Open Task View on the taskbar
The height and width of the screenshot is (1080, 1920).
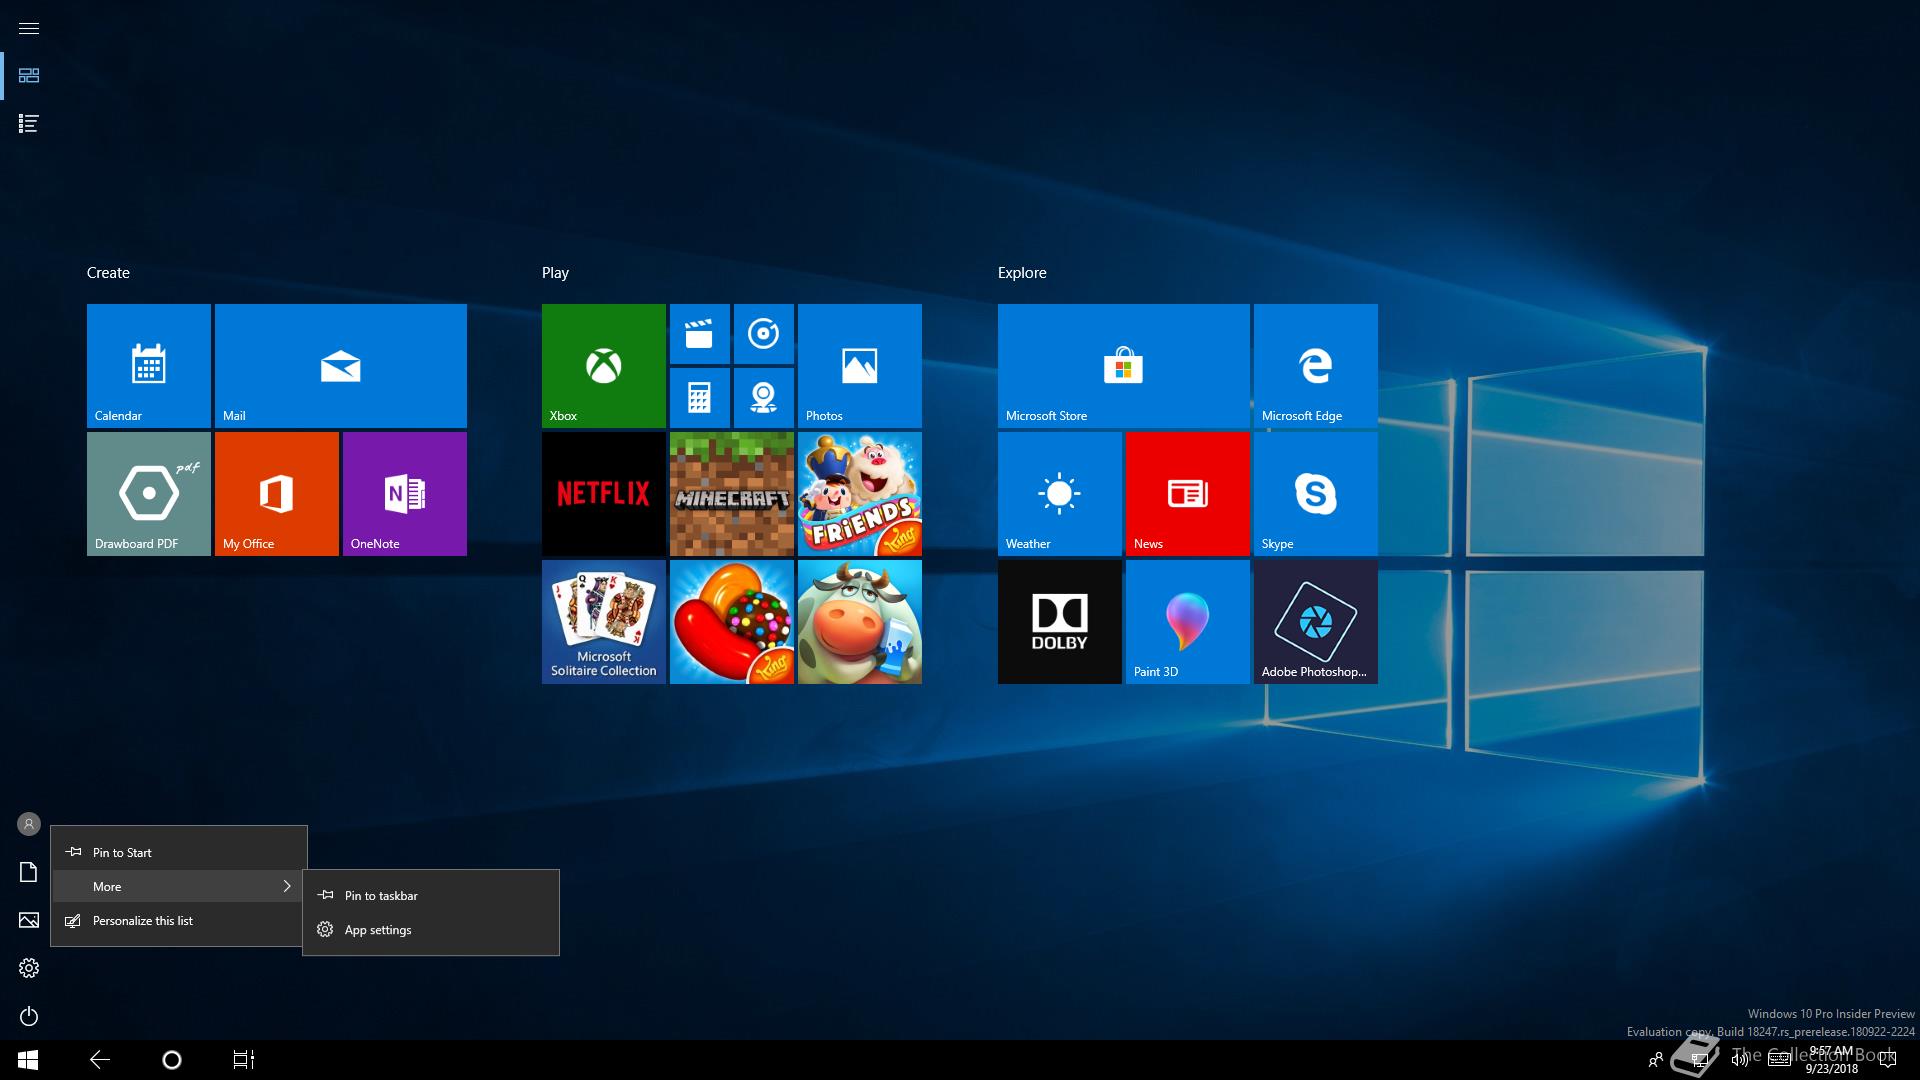pyautogui.click(x=244, y=1060)
